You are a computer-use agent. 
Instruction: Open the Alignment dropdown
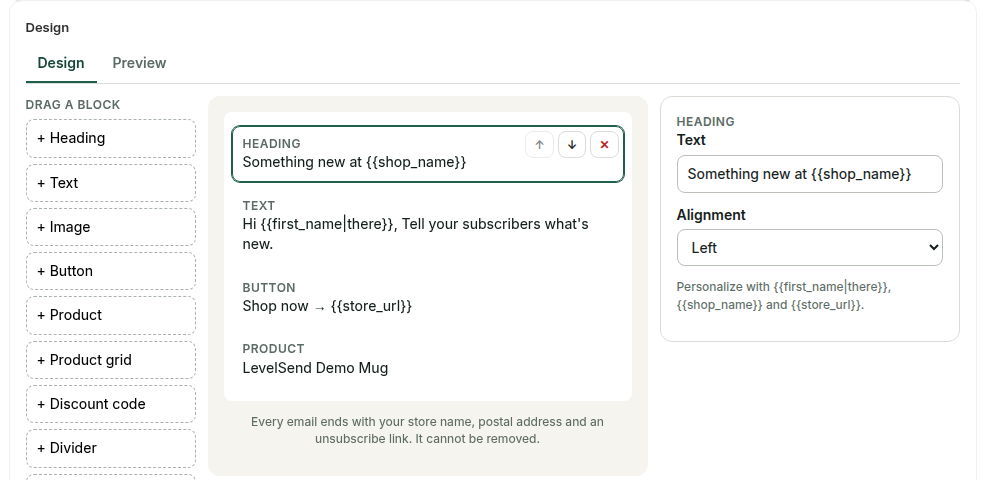(809, 248)
